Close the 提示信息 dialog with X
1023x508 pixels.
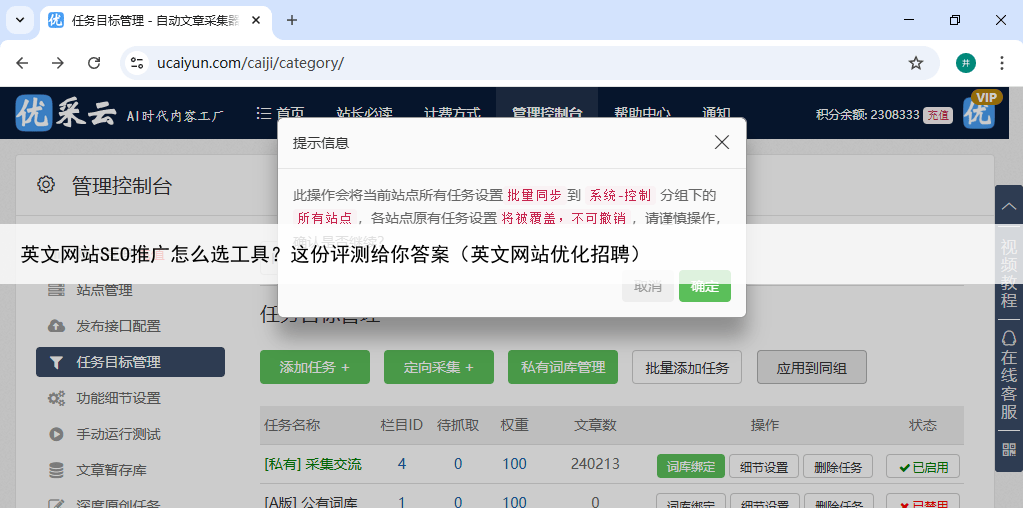(x=722, y=143)
